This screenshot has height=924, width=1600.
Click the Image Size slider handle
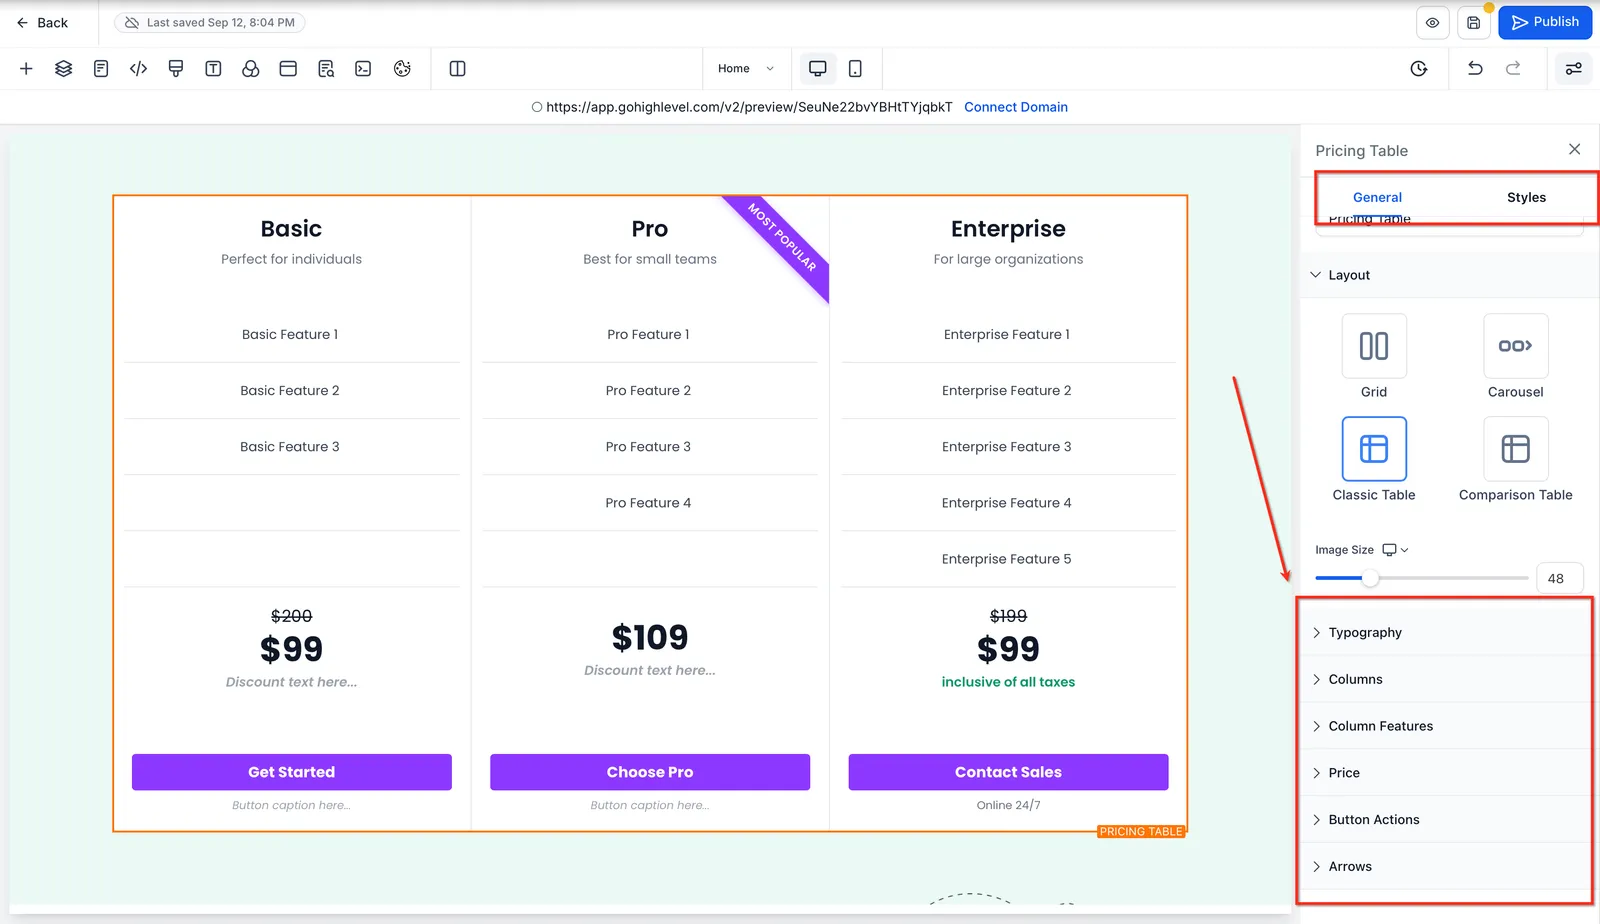1370,578
